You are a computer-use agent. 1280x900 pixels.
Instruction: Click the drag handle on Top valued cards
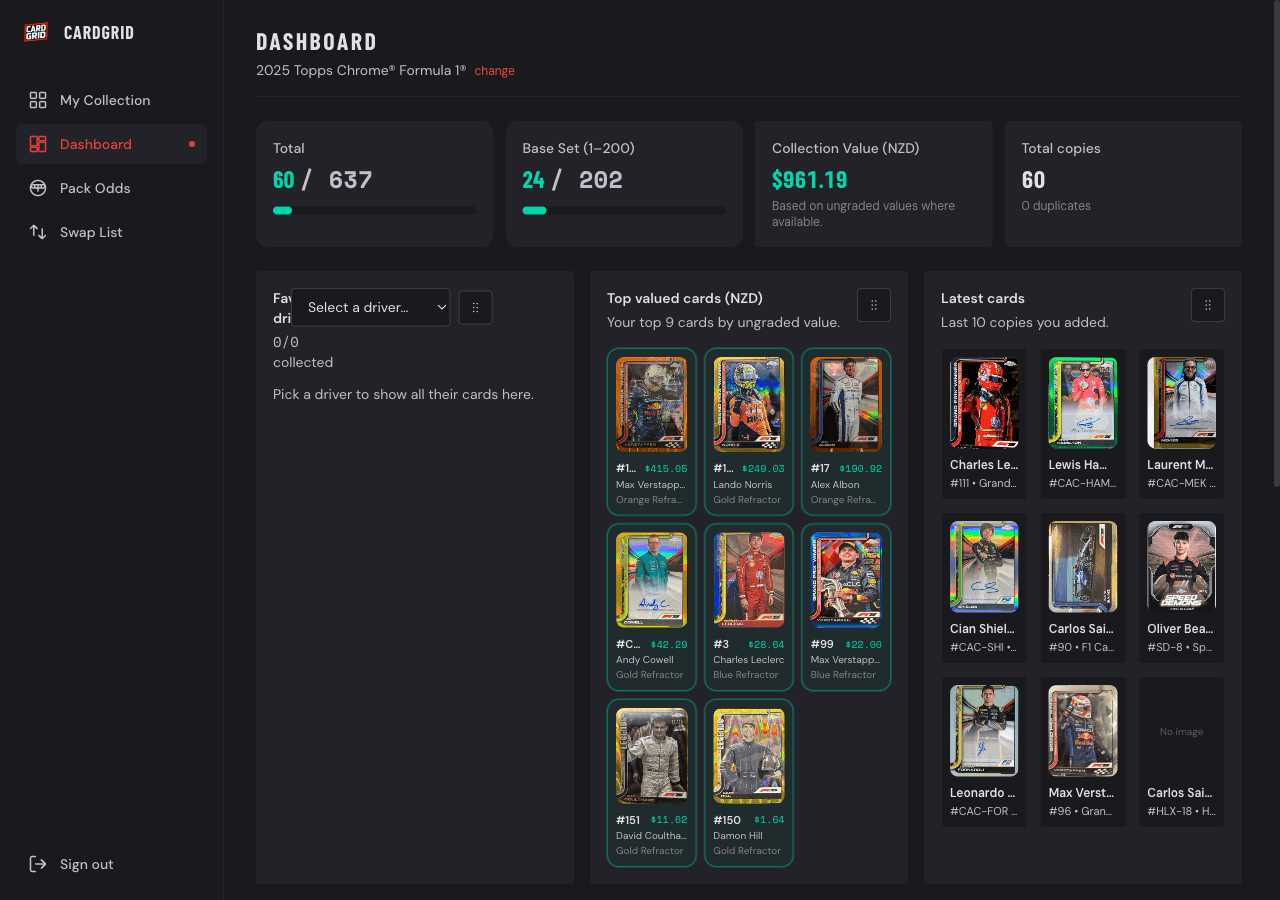[874, 305]
